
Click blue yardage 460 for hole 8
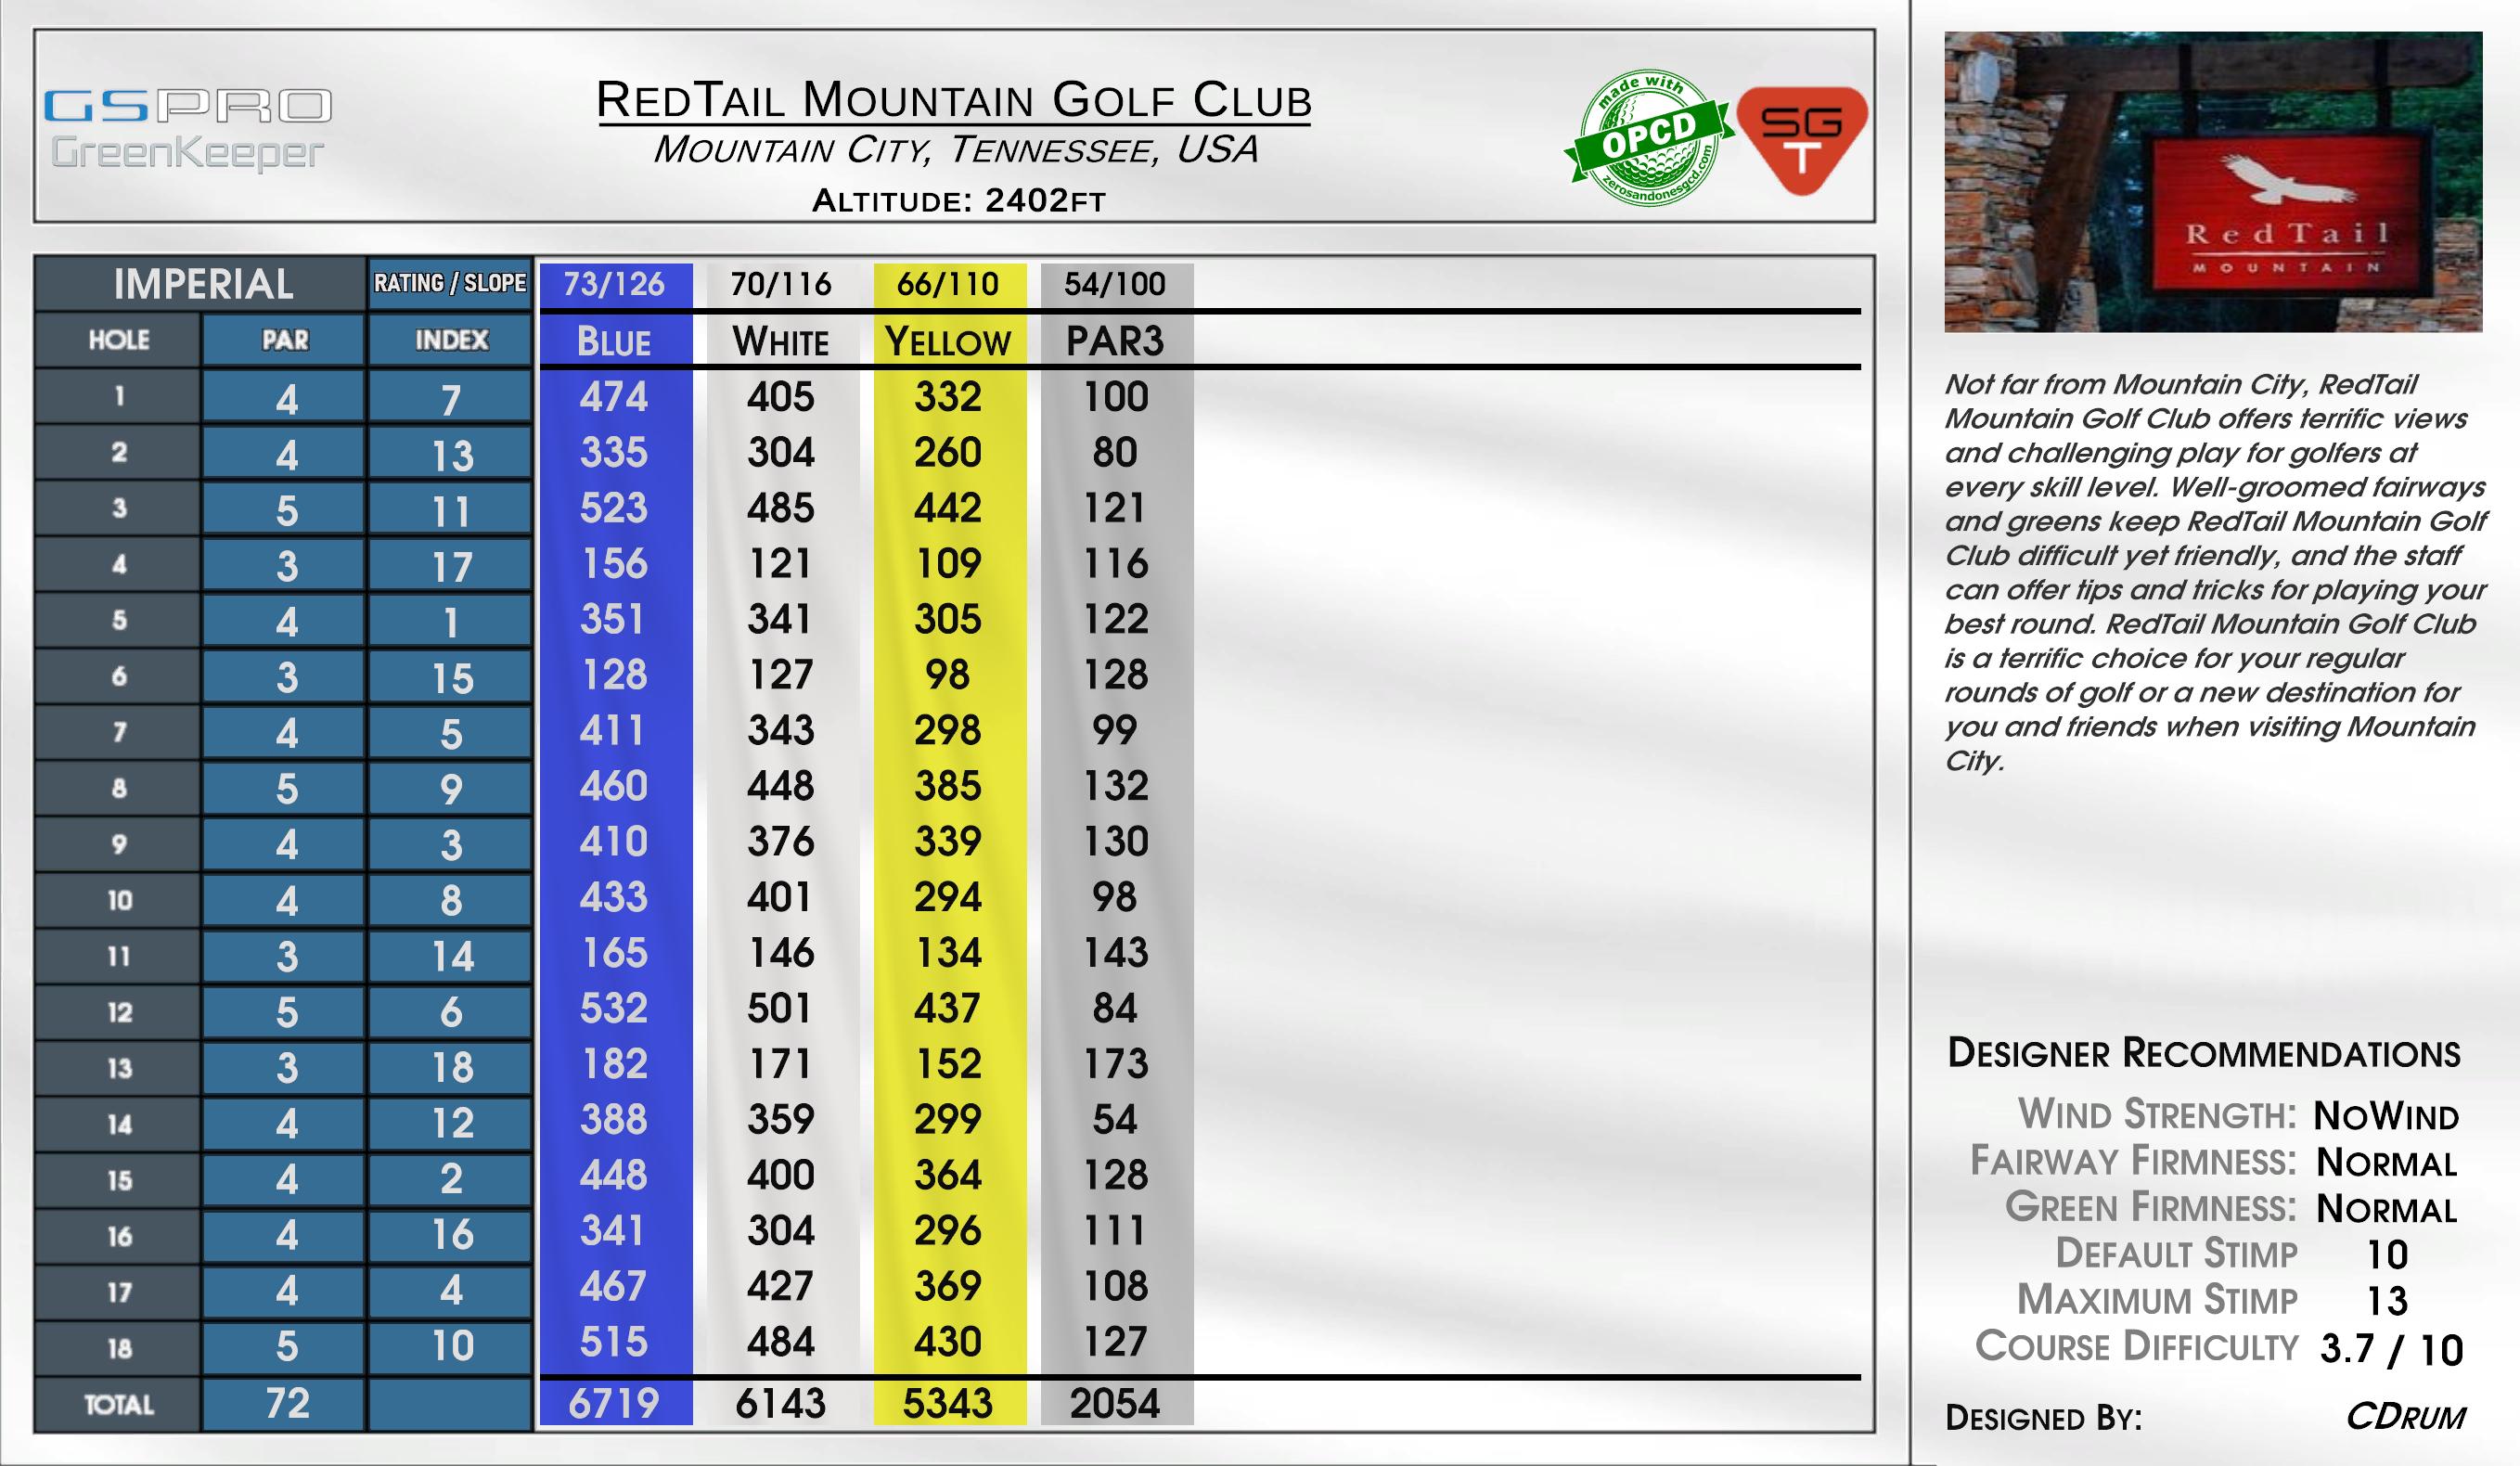pos(614,786)
